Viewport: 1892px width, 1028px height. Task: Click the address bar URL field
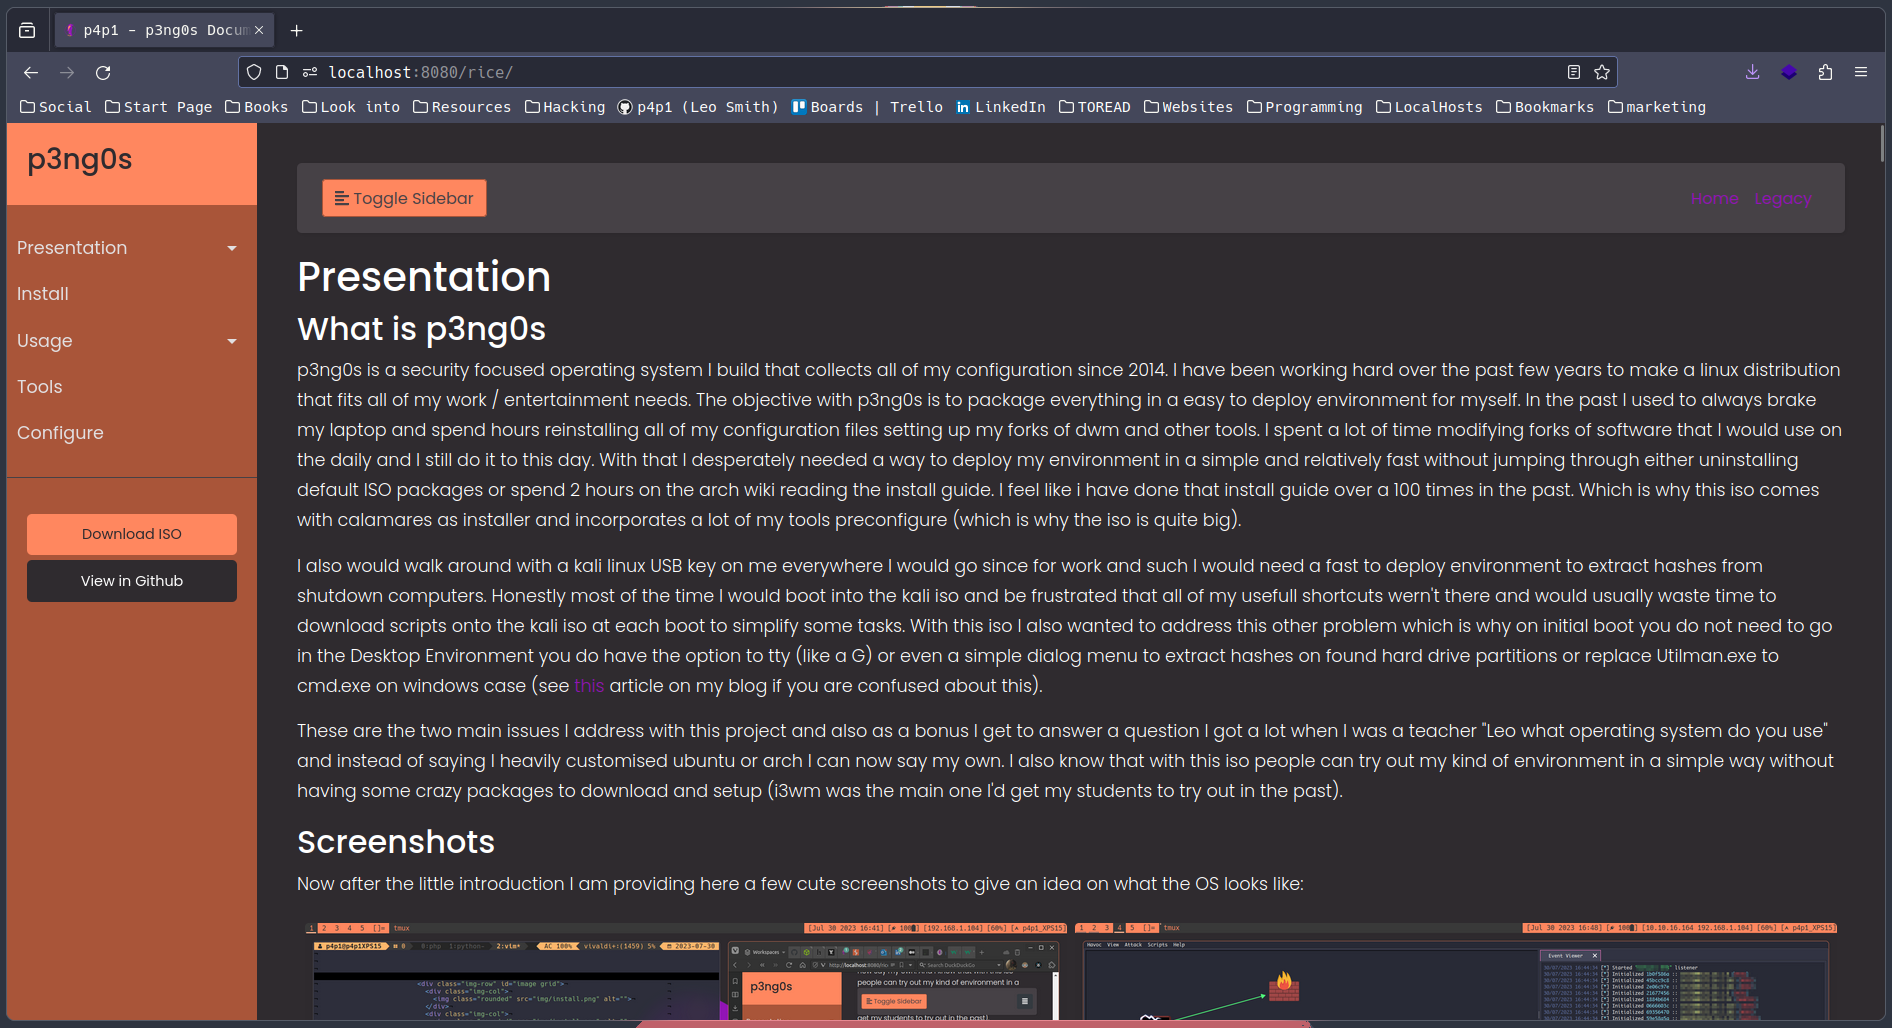[x=900, y=73]
